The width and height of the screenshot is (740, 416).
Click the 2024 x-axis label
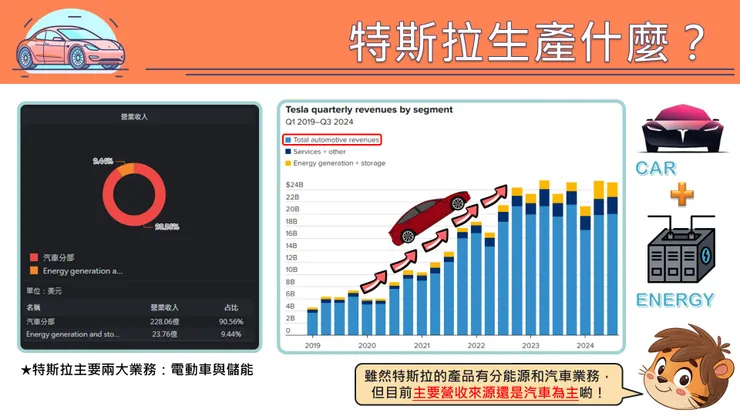pyautogui.click(x=585, y=345)
